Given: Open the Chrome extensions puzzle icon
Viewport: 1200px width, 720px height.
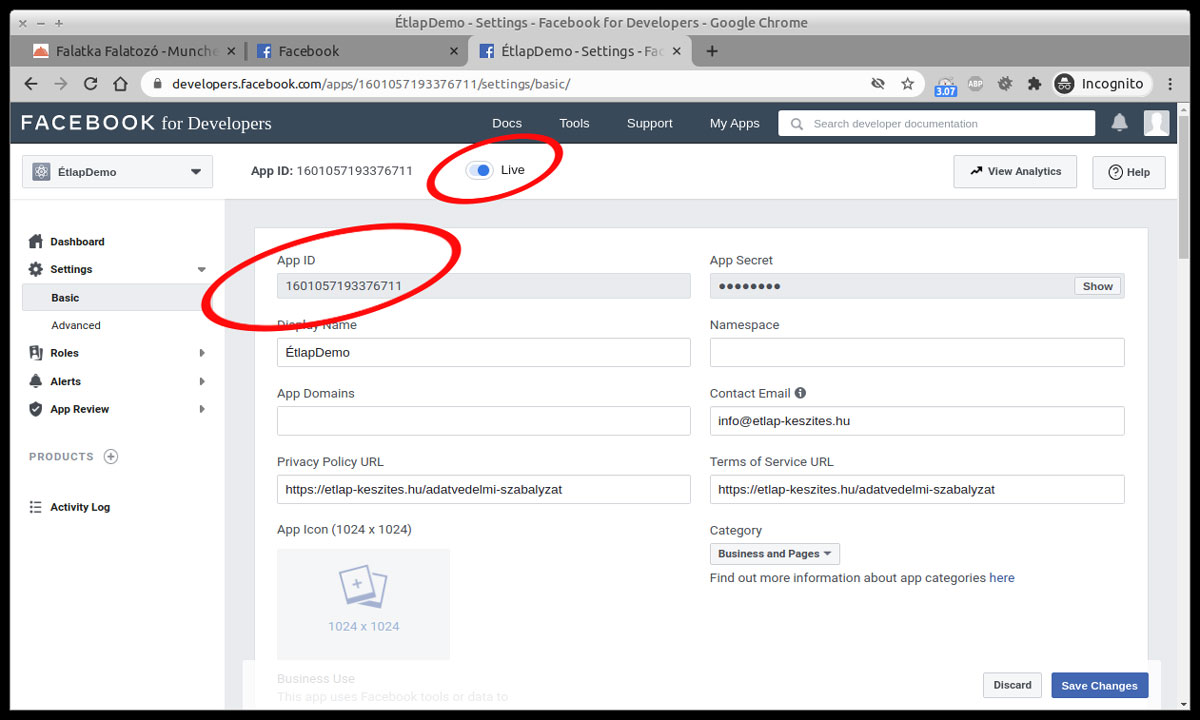Looking at the screenshot, I should pos(1033,84).
